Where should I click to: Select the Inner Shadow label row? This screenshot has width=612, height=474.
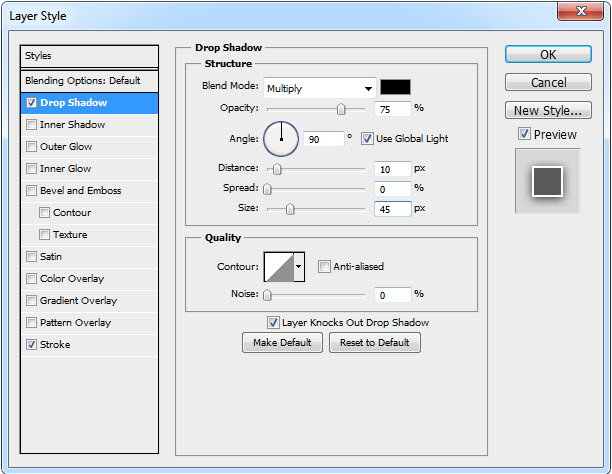click(72, 125)
